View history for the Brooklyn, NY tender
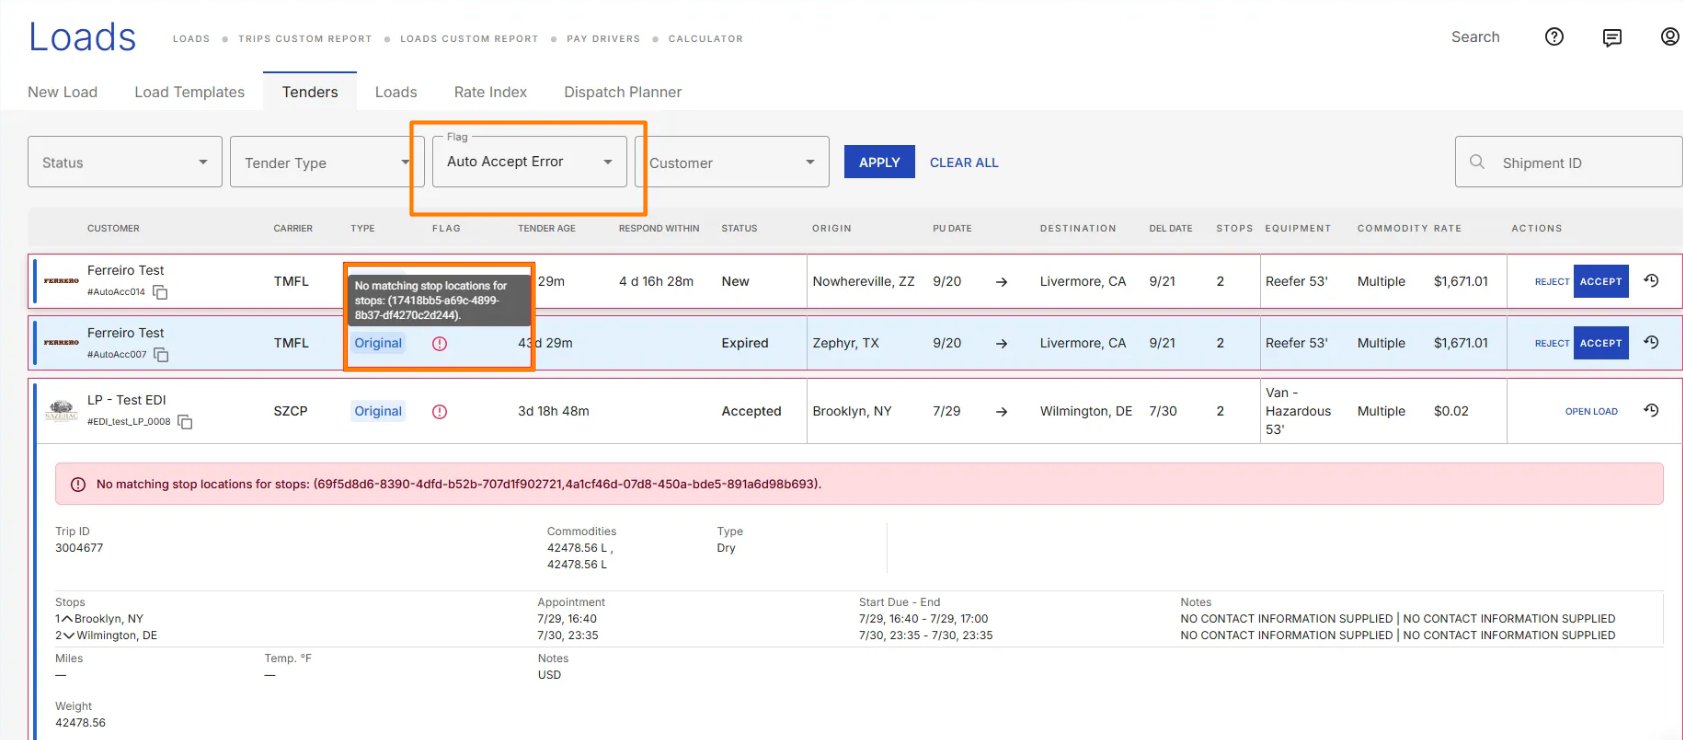The height and width of the screenshot is (740, 1683). (1651, 410)
